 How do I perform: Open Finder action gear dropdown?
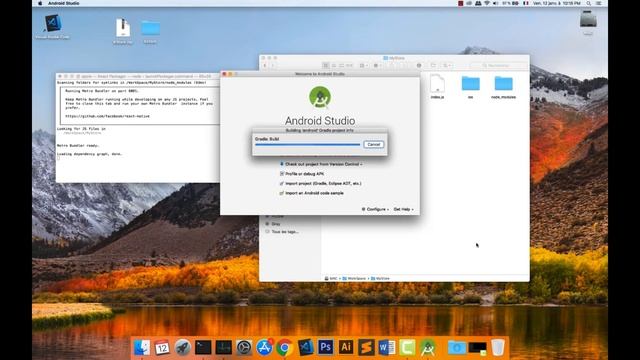tap(377, 65)
